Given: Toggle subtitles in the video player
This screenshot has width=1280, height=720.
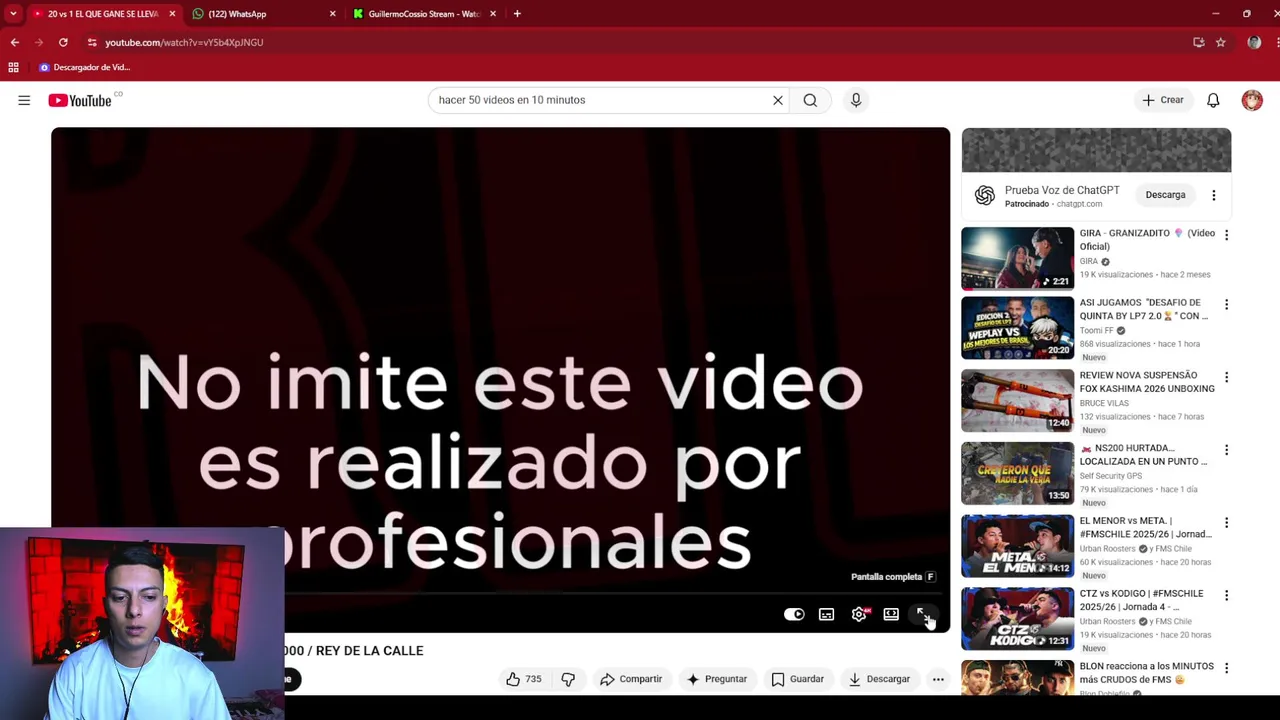Looking at the screenshot, I should (826, 614).
